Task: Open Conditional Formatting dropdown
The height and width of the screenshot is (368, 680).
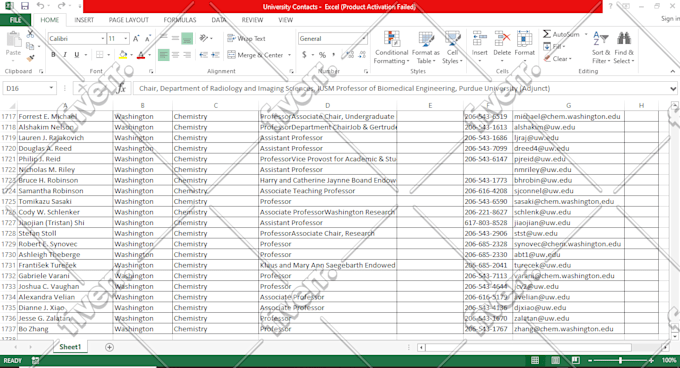Action: pyautogui.click(x=392, y=48)
